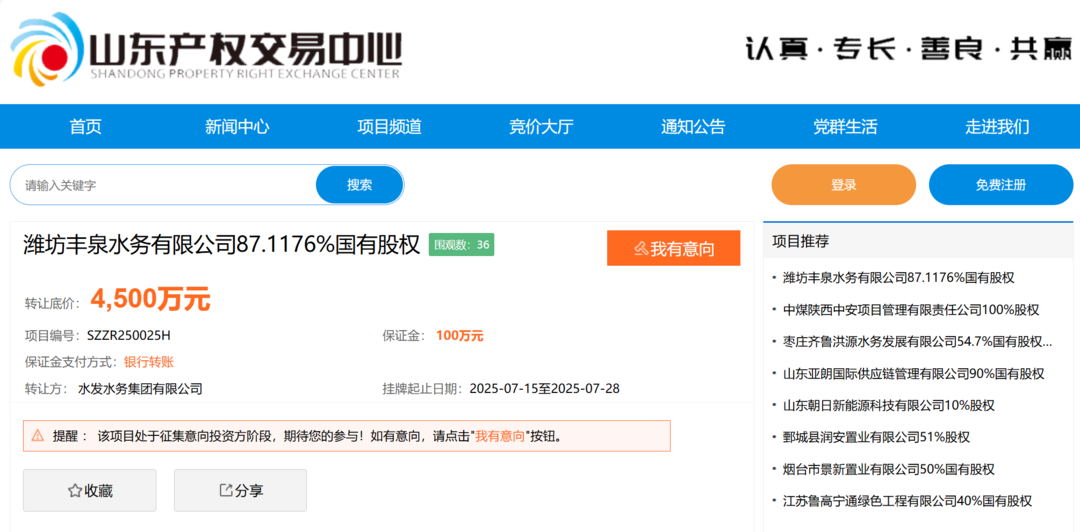1080x532 pixels.
Task: Open 山东亚朗国际供应链管理有限公司90%国有股权 link
Action: tap(913, 374)
